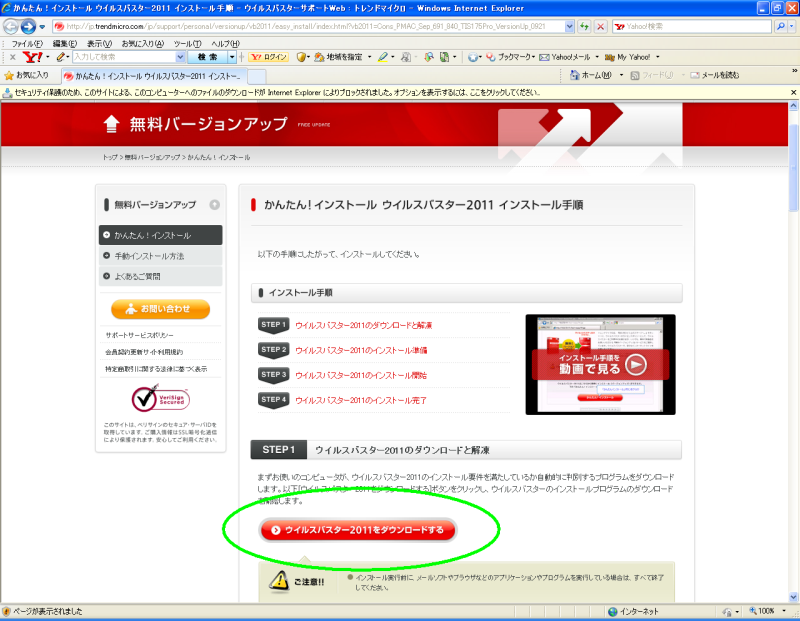Image resolution: width=800 pixels, height=621 pixels.
Task: Click the Yahoo! Y! logo icon
Action: [x=33, y=57]
